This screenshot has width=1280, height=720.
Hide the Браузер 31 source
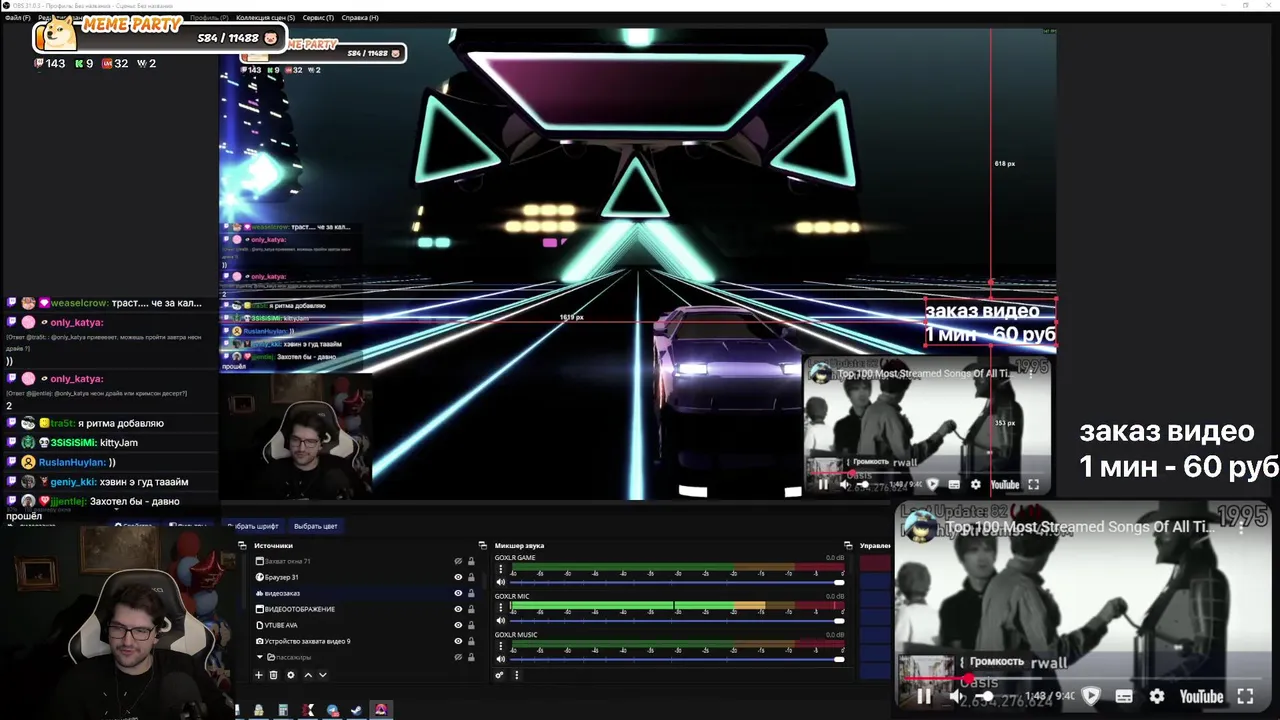pos(458,577)
